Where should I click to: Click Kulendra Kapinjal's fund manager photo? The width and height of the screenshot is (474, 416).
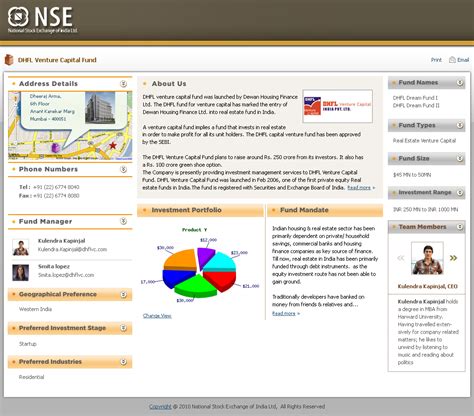[x=21, y=248]
